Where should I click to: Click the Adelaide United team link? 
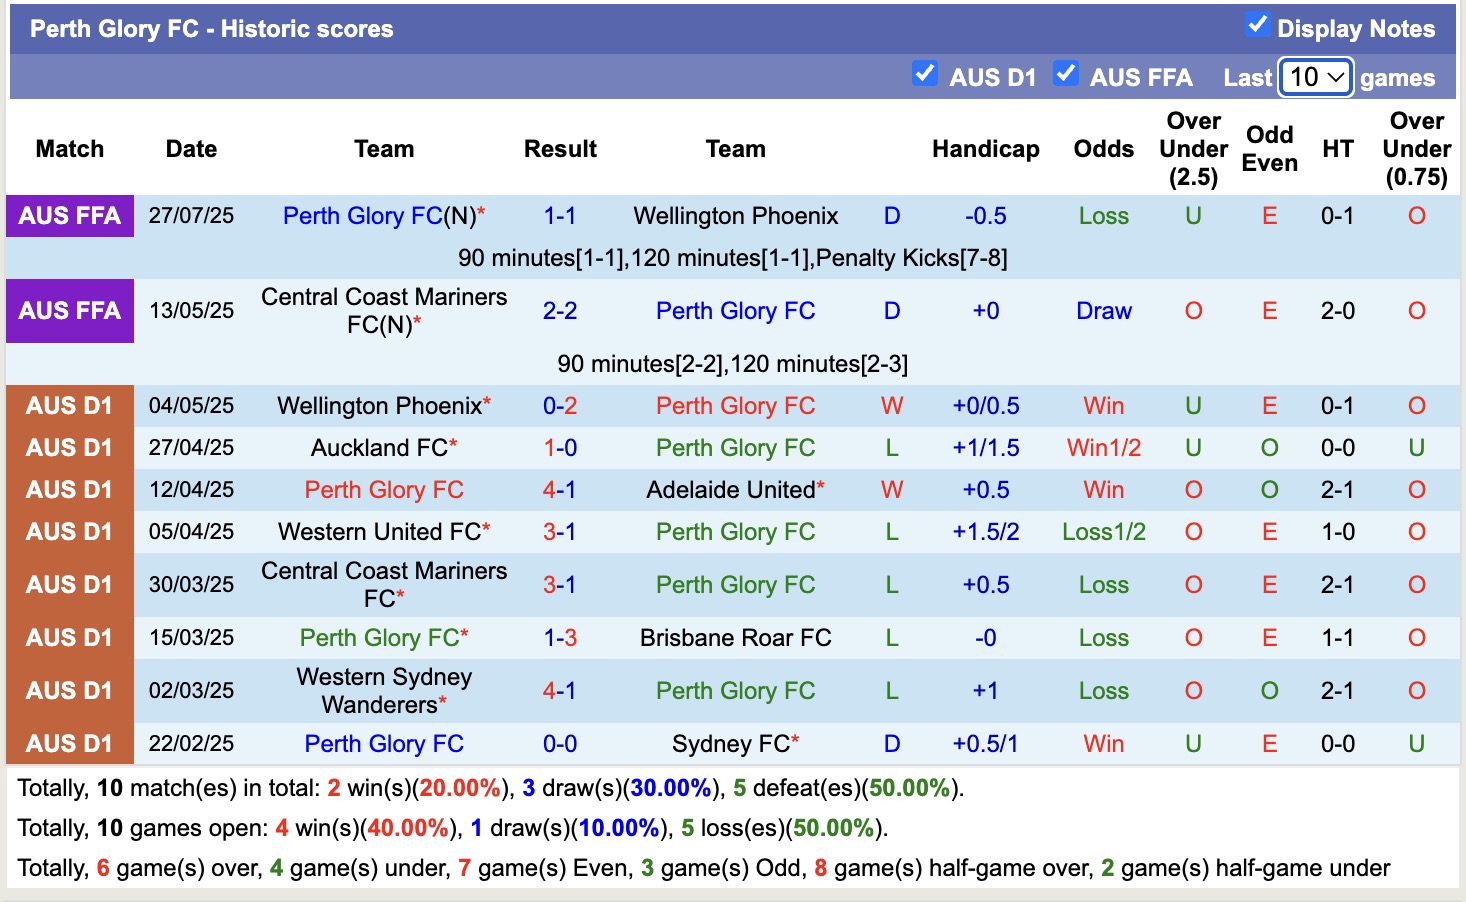click(x=729, y=489)
